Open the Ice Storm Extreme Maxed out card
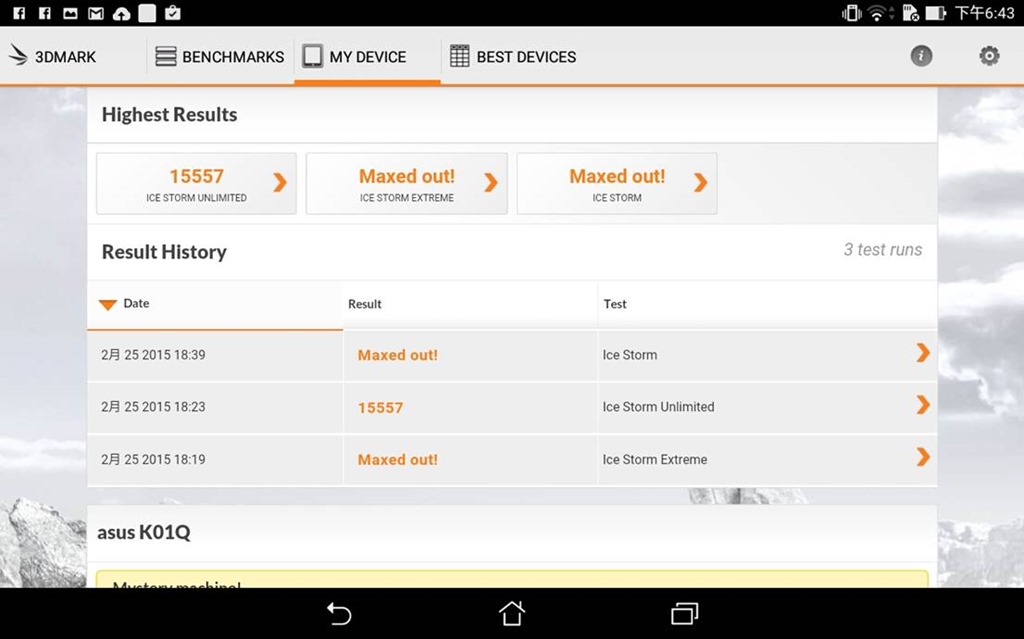The image size is (1024, 639). [x=406, y=184]
